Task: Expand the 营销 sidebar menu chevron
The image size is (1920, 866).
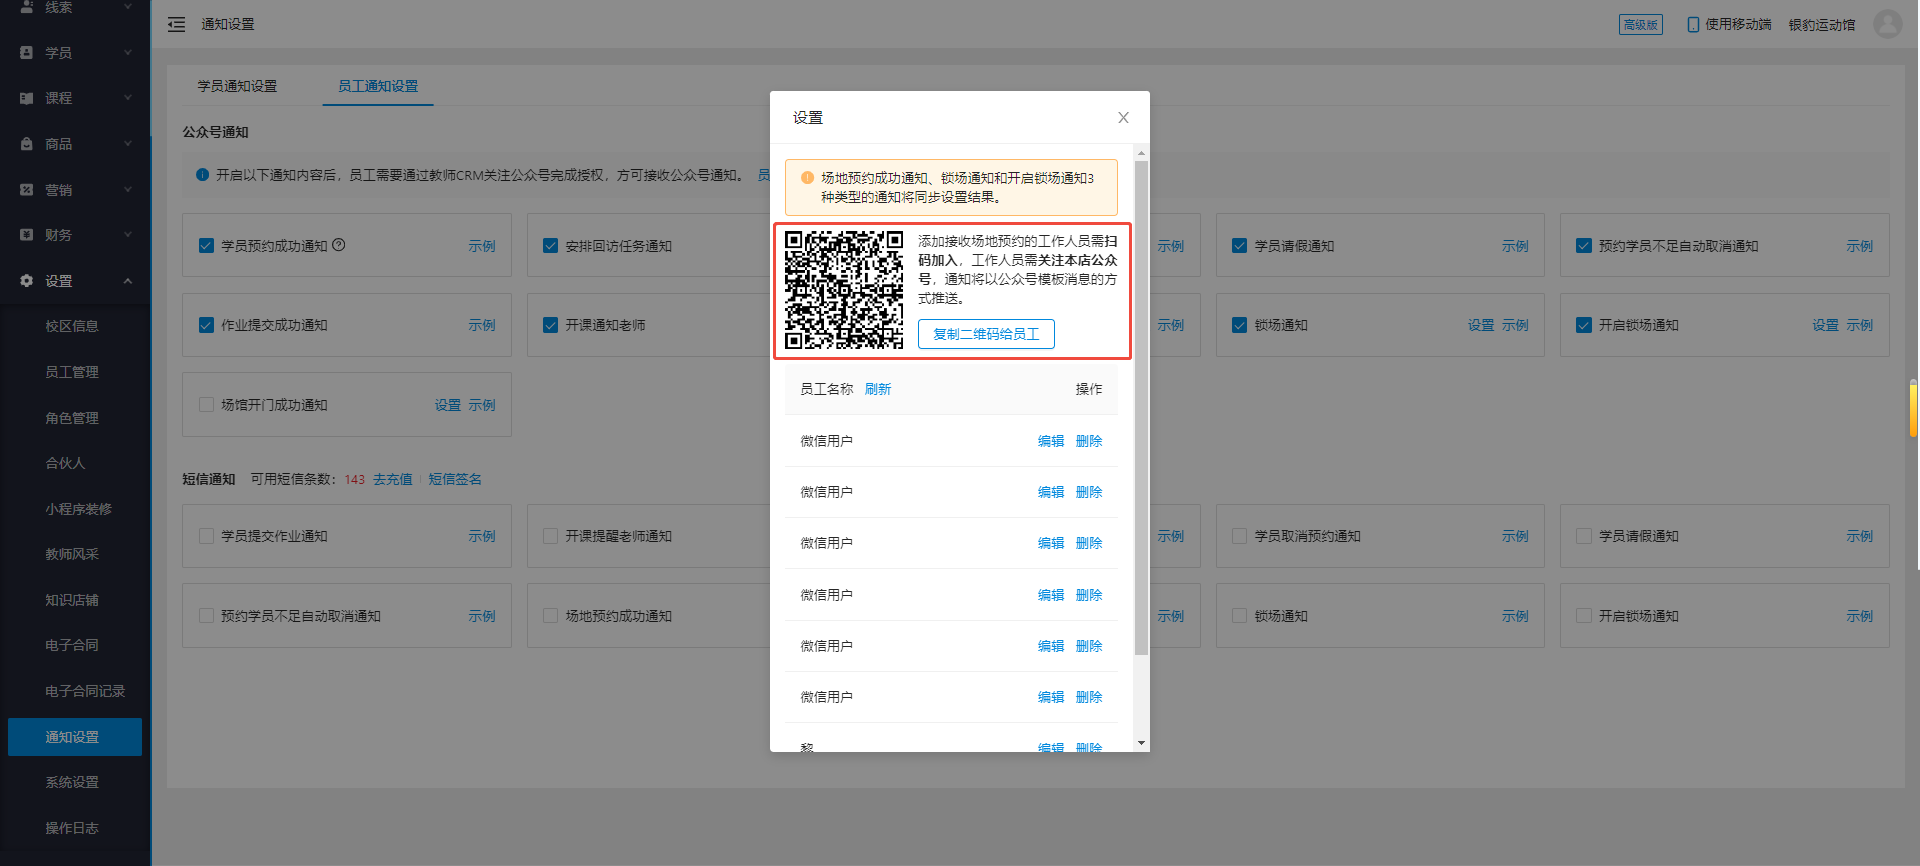Action: click(x=128, y=189)
